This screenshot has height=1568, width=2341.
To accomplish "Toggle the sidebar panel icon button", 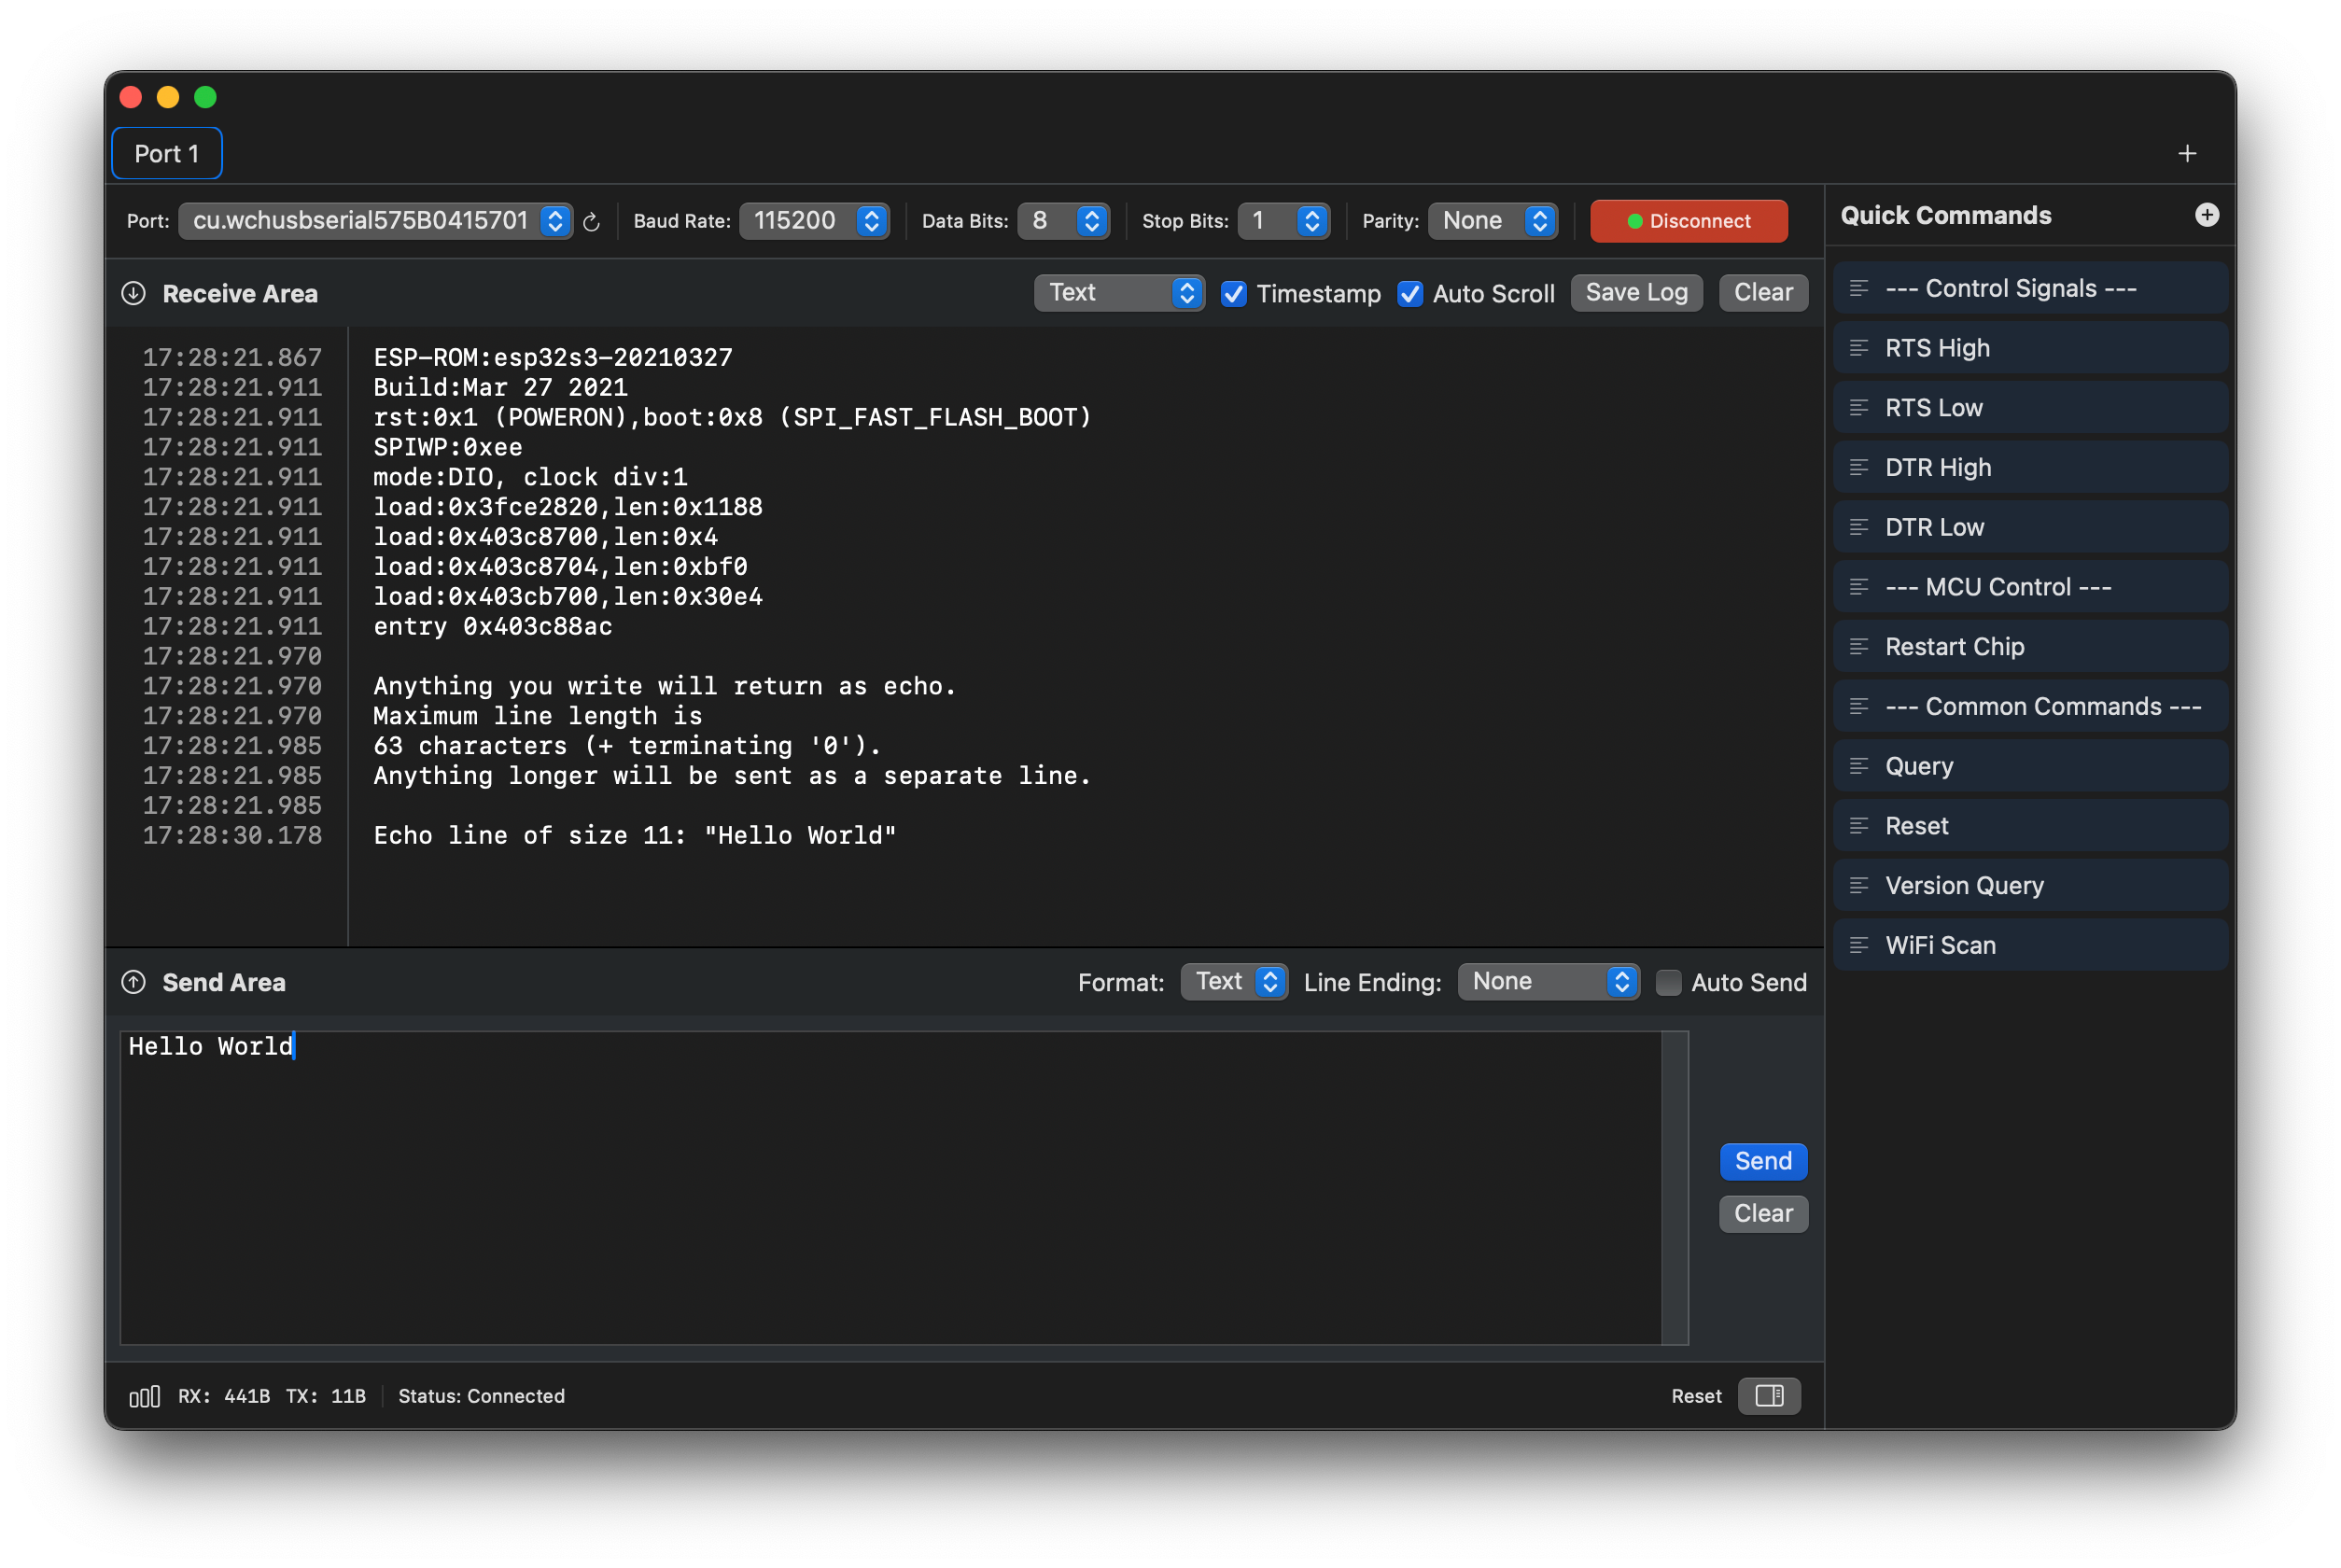I will click(1768, 1396).
